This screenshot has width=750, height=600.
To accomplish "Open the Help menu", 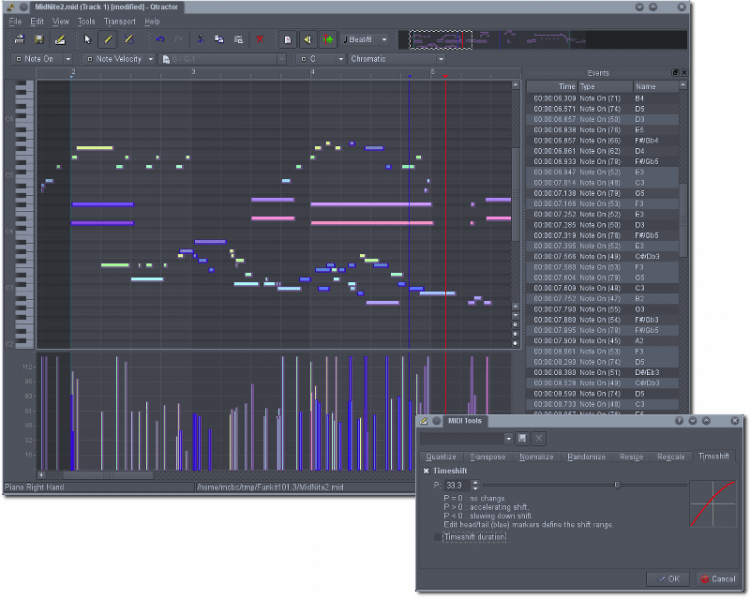I will pos(152,22).
